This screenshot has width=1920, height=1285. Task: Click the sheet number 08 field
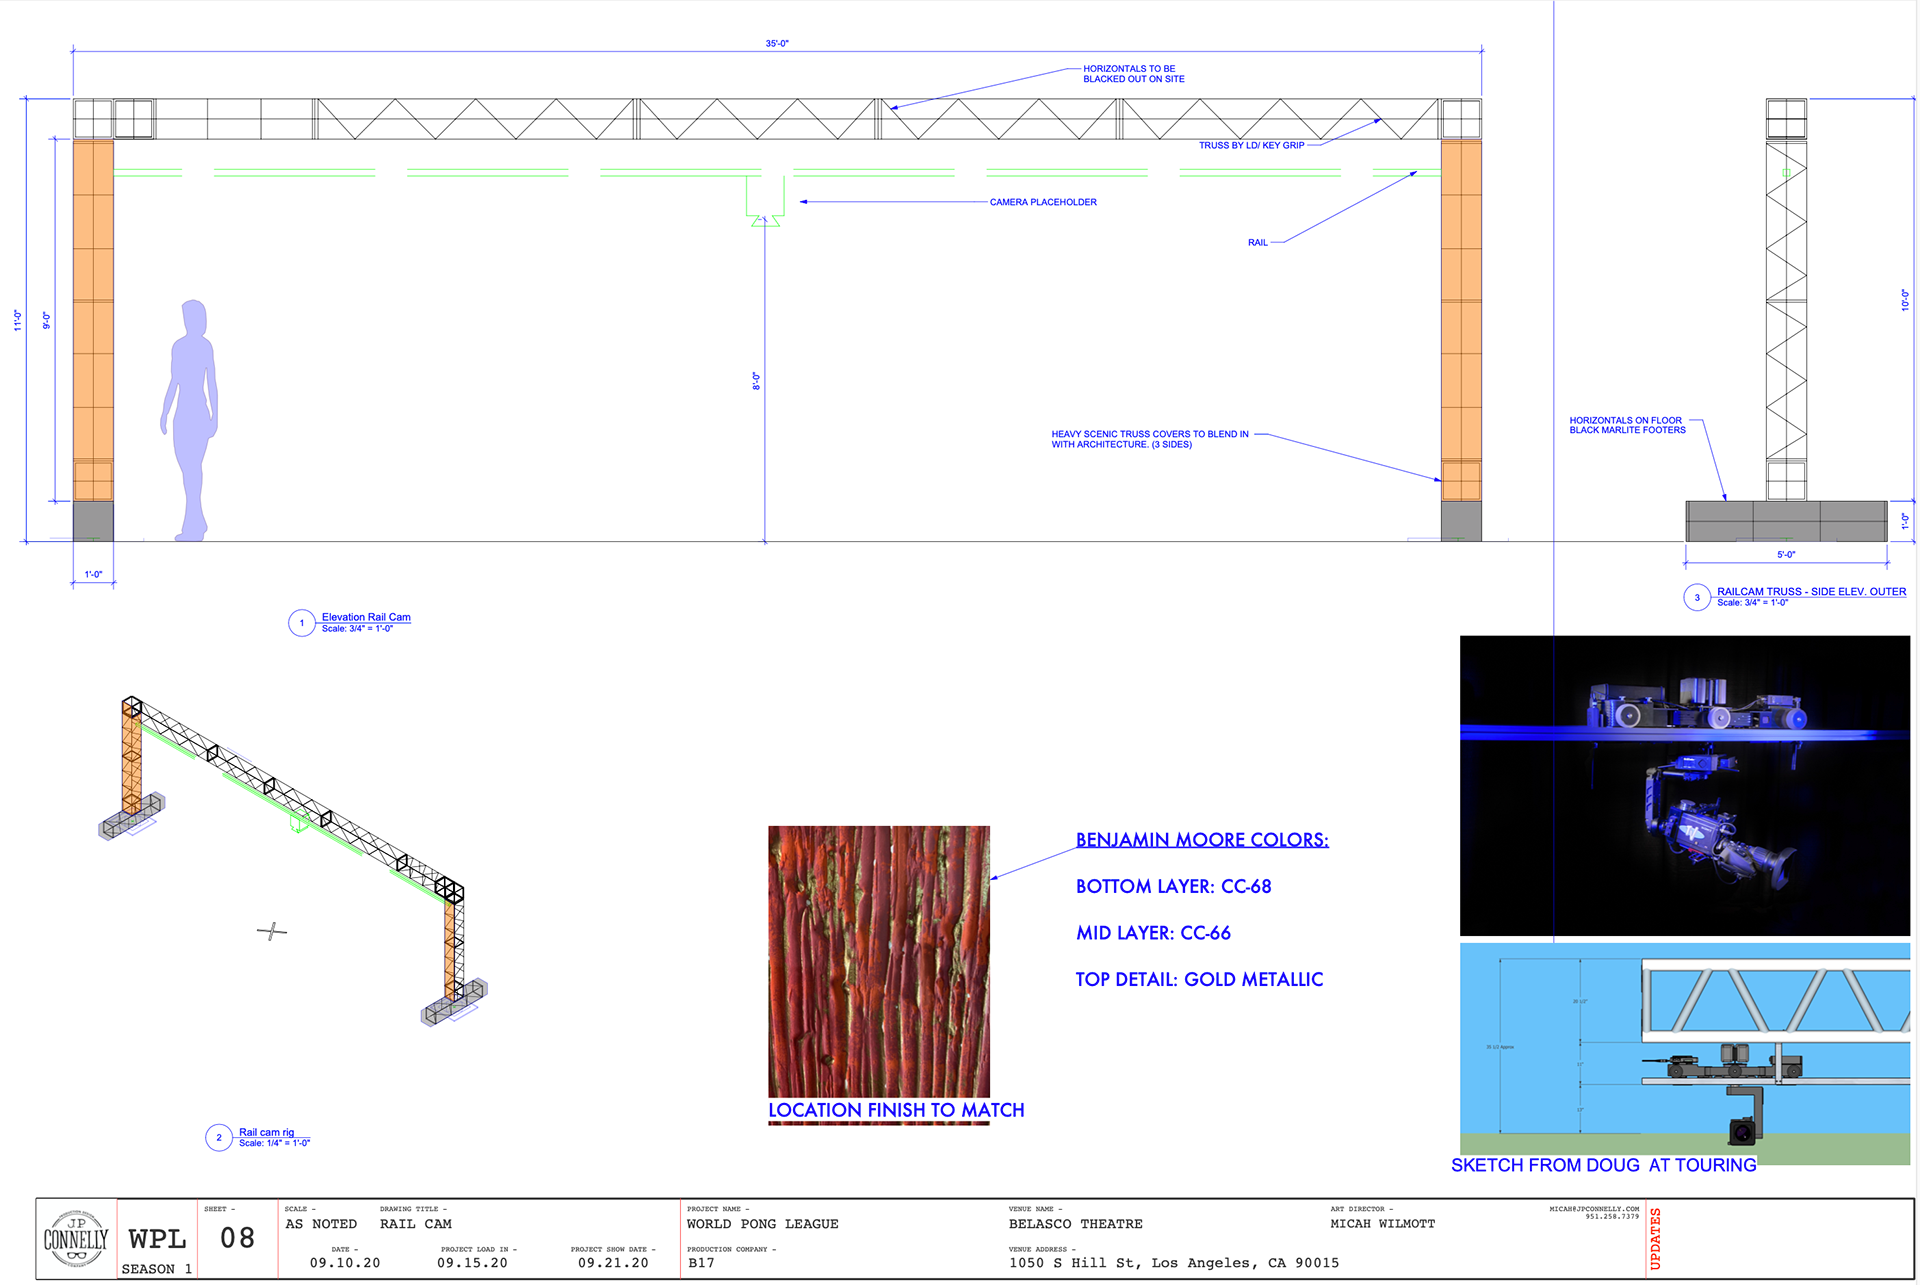coord(238,1239)
